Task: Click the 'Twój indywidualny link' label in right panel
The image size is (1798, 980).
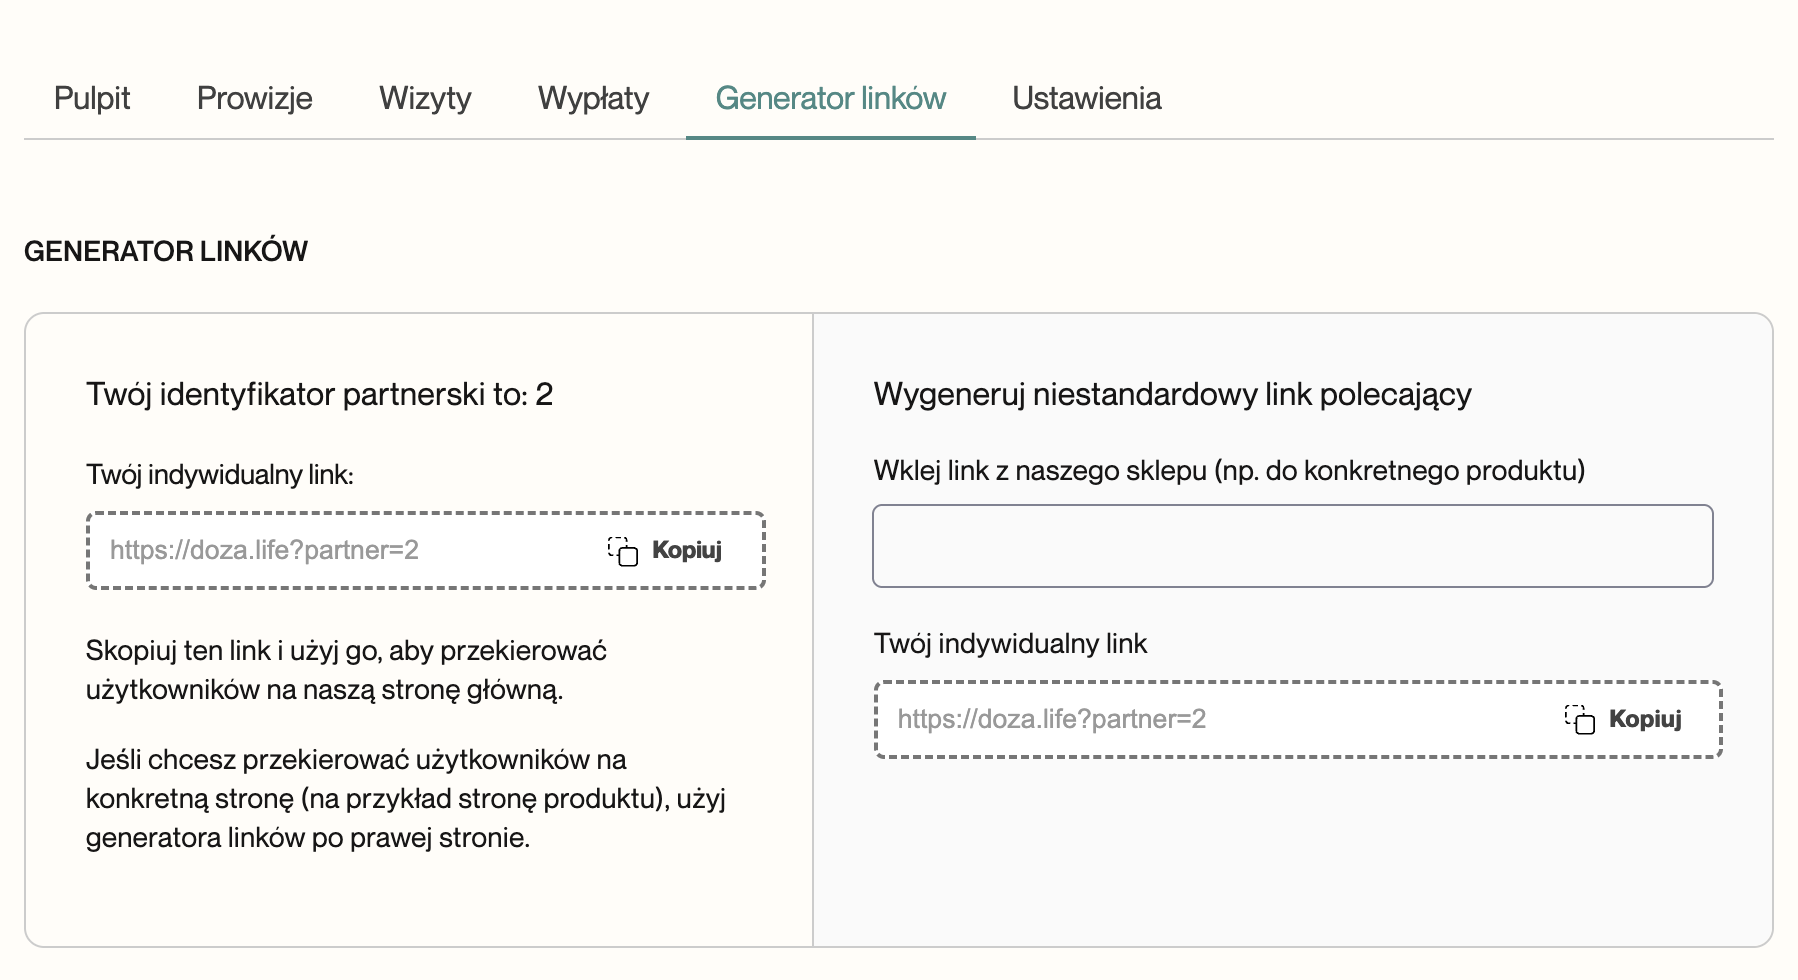Action: [1010, 643]
